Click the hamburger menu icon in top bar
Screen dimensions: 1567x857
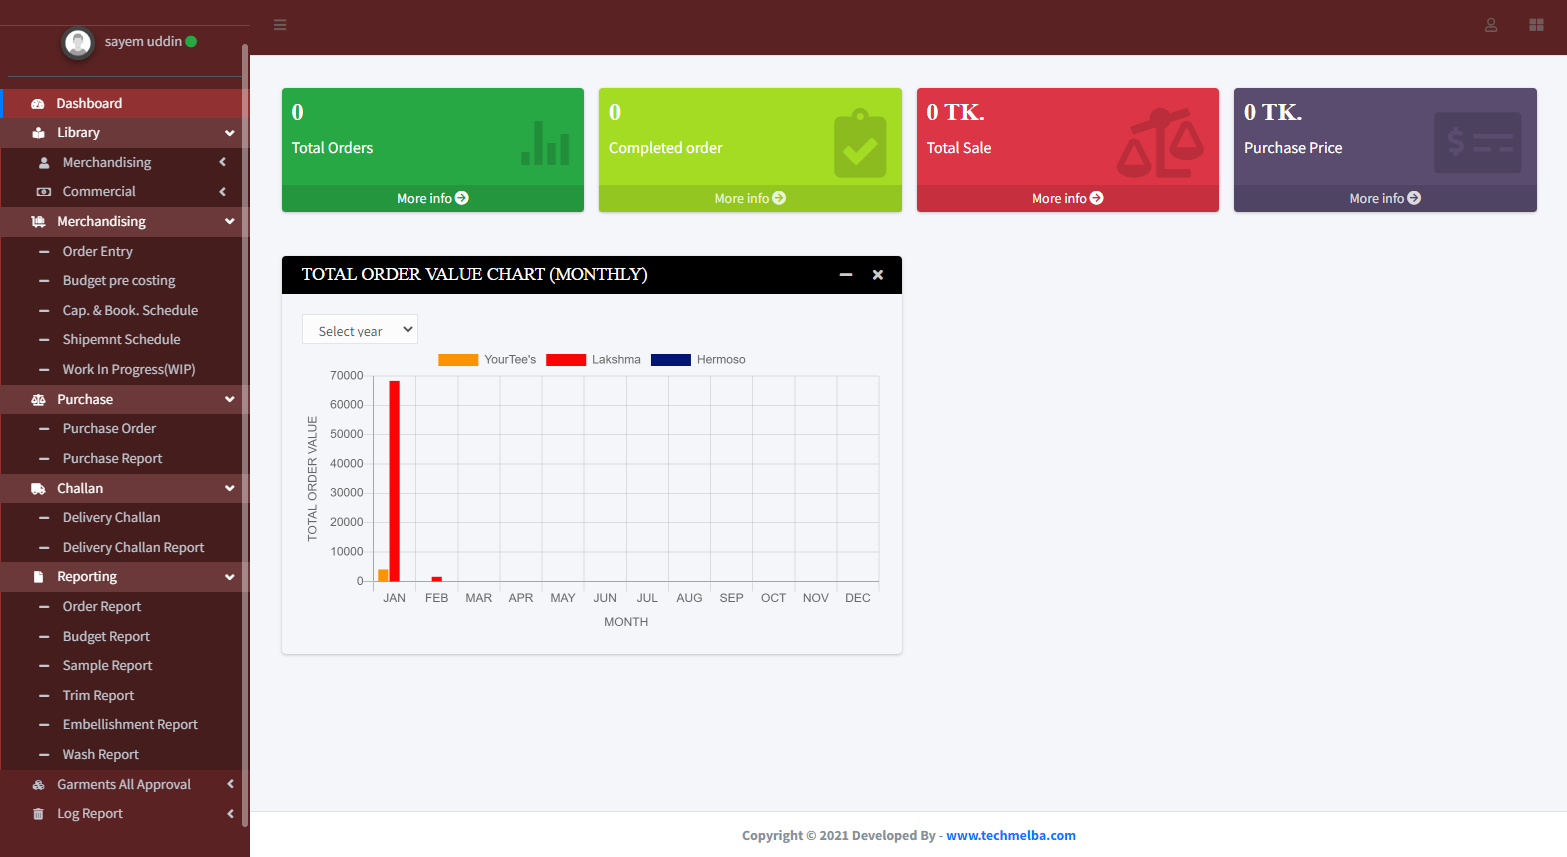tap(280, 25)
